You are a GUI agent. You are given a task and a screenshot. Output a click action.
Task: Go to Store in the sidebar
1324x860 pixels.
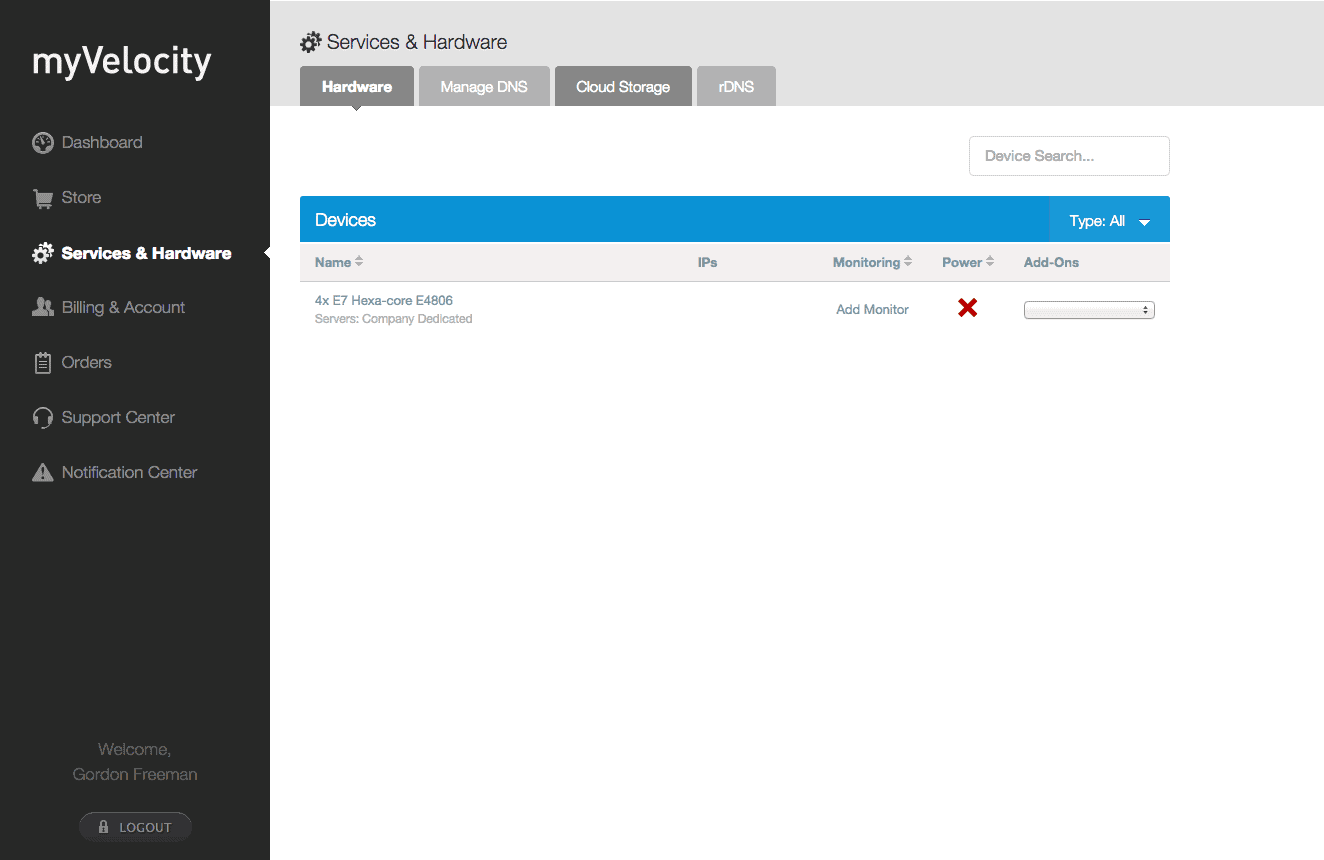[x=81, y=198]
